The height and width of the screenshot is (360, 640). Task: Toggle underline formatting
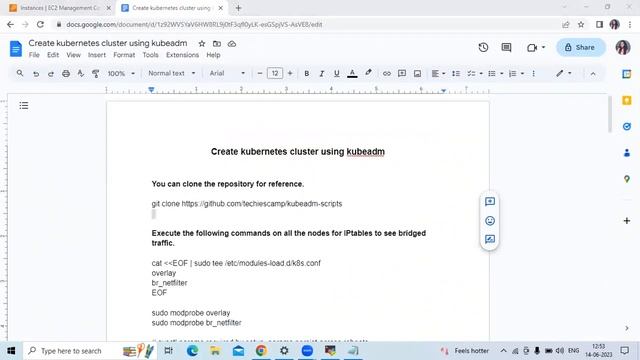tap(336, 73)
